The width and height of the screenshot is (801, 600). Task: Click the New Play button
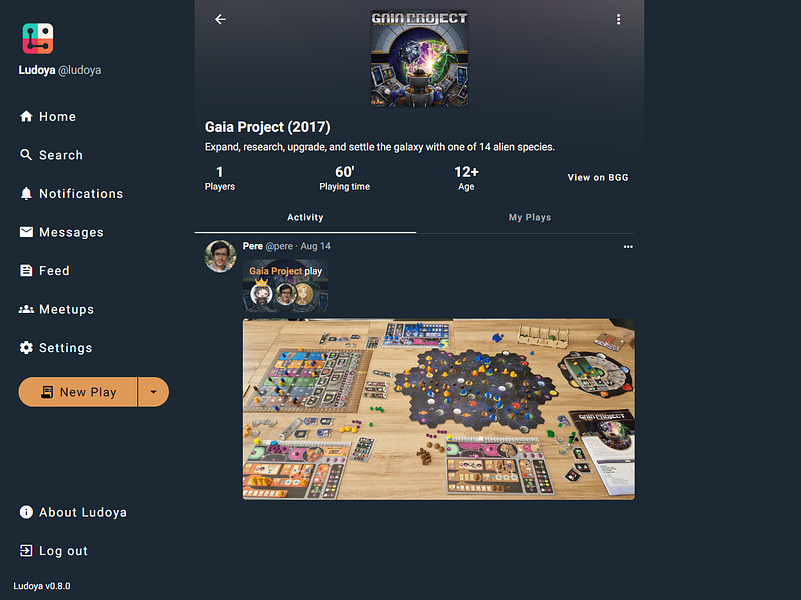(x=78, y=392)
